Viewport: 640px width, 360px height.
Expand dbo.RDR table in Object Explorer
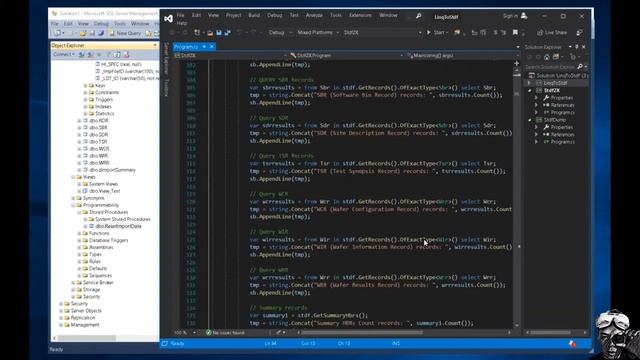[x=79, y=121]
